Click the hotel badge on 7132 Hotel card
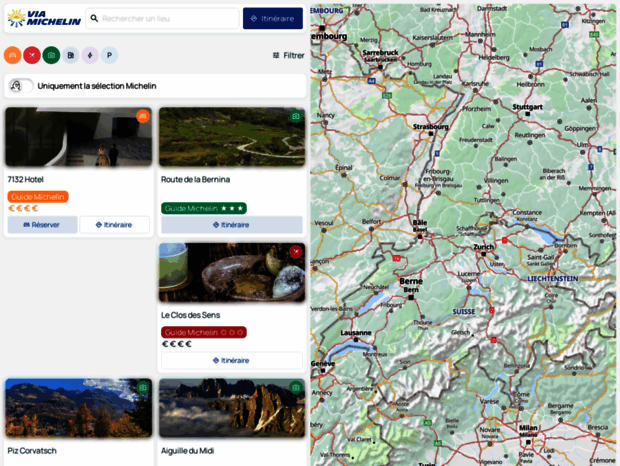The image size is (620, 466). [143, 116]
